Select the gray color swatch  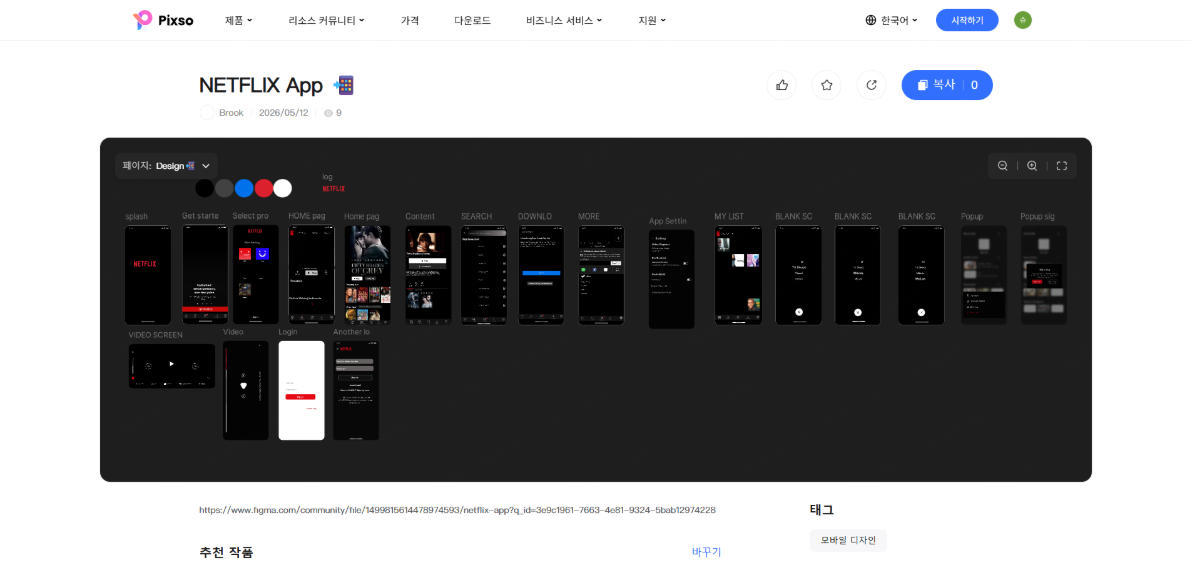coord(224,188)
